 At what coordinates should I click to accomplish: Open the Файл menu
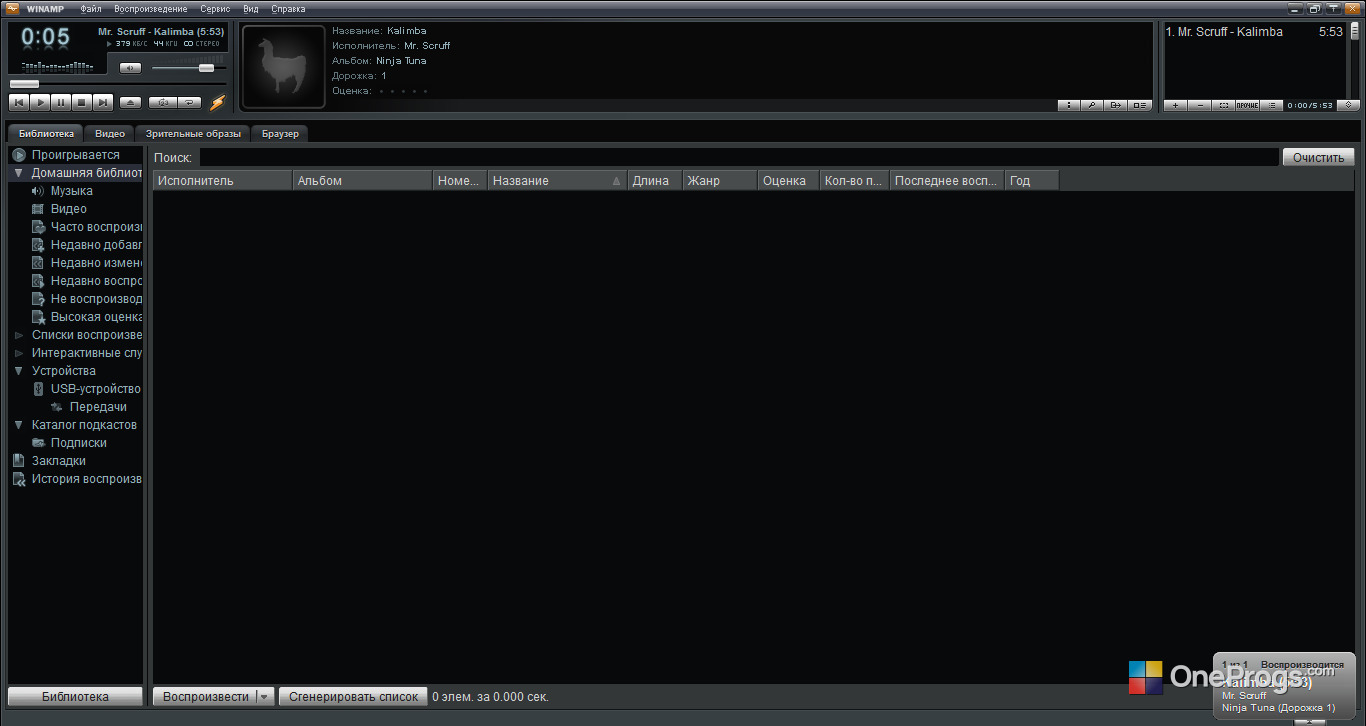[x=91, y=9]
